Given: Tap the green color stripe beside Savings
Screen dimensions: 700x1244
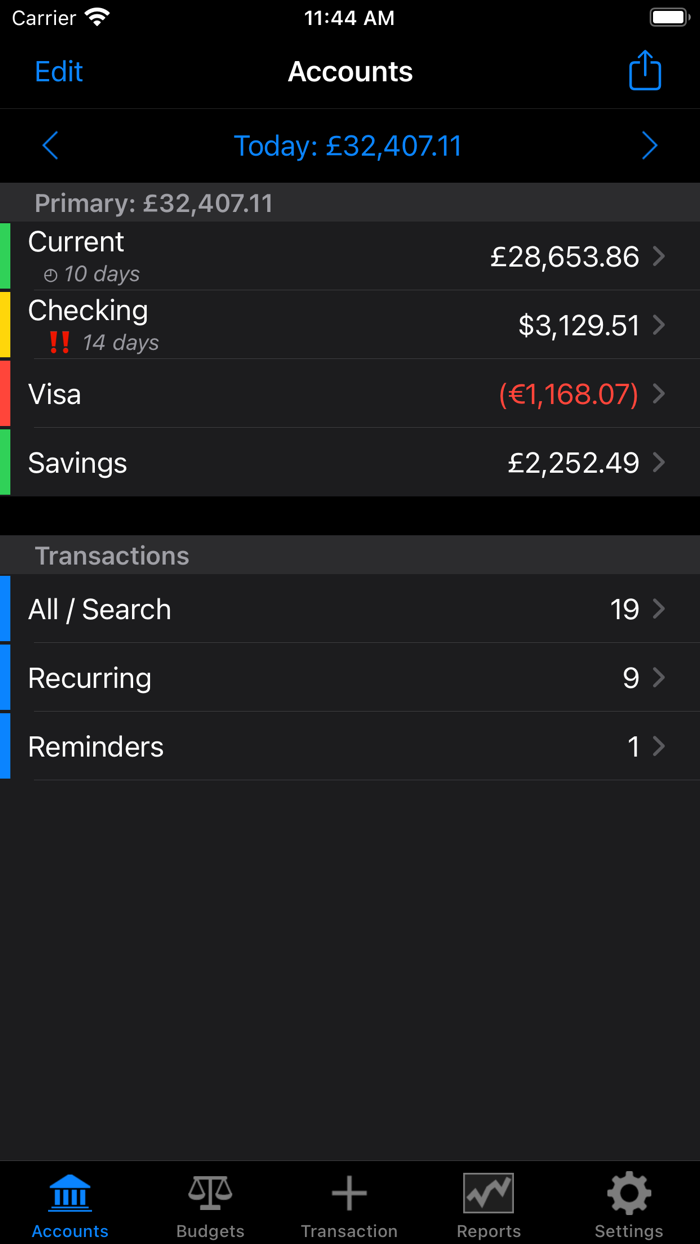Looking at the screenshot, I should pos(4,462).
